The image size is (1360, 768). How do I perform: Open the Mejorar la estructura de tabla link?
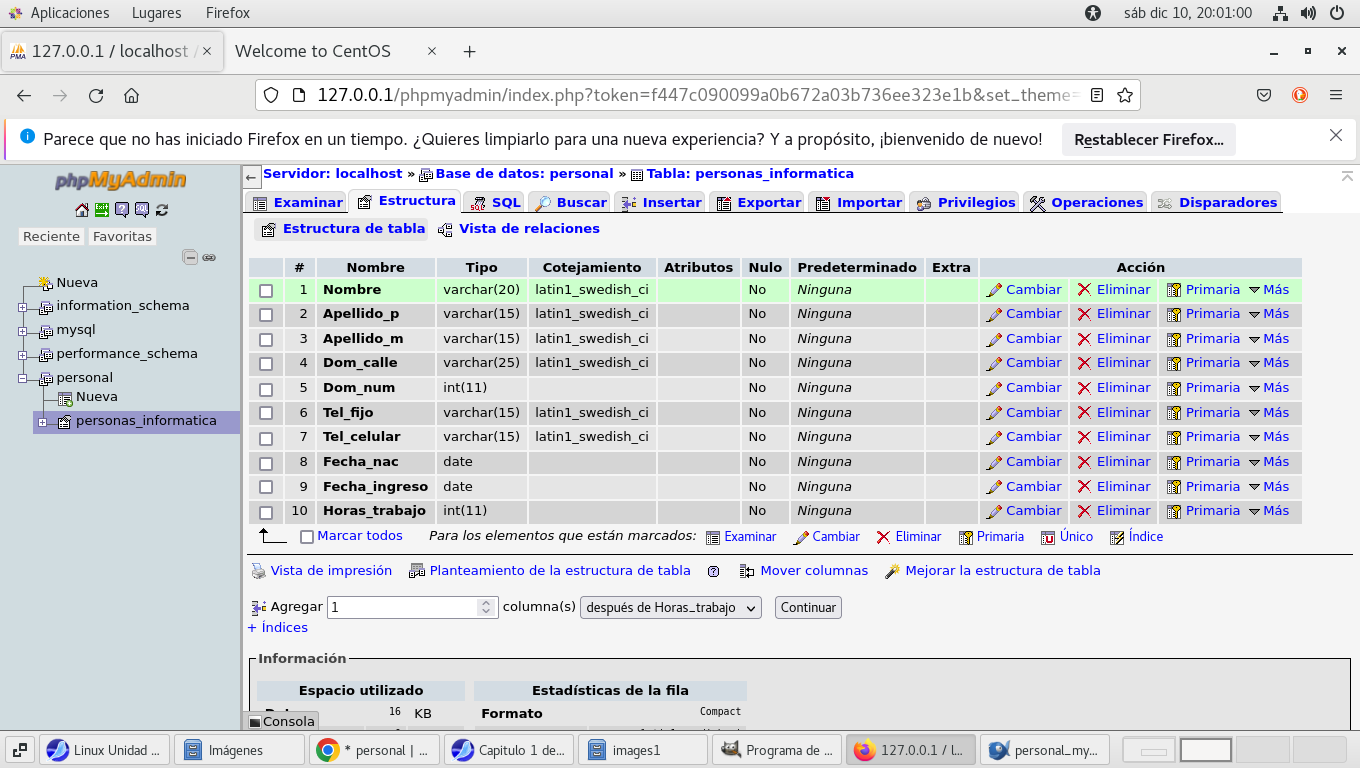click(1002, 571)
